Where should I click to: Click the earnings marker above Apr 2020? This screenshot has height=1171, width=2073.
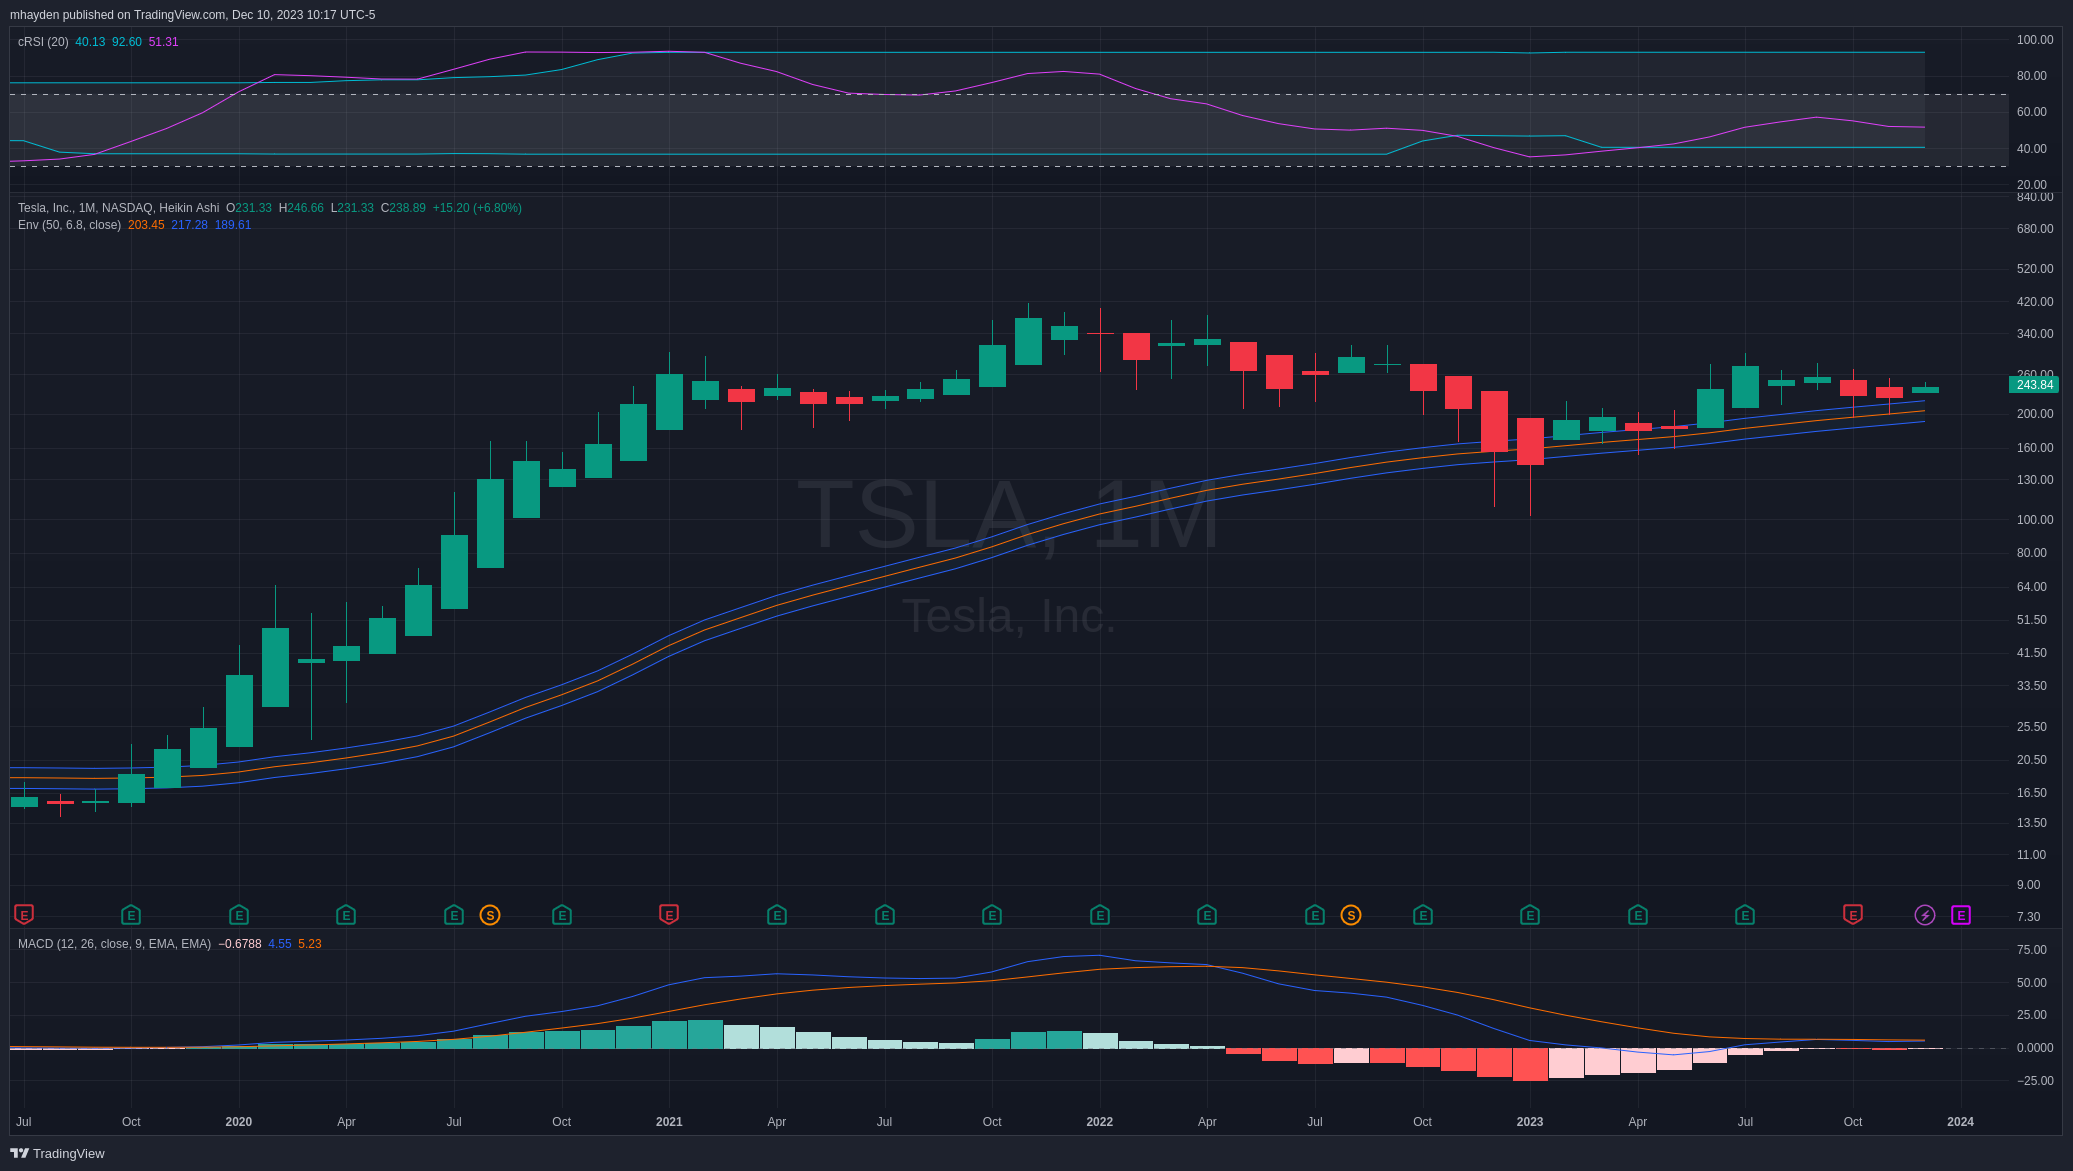346,915
